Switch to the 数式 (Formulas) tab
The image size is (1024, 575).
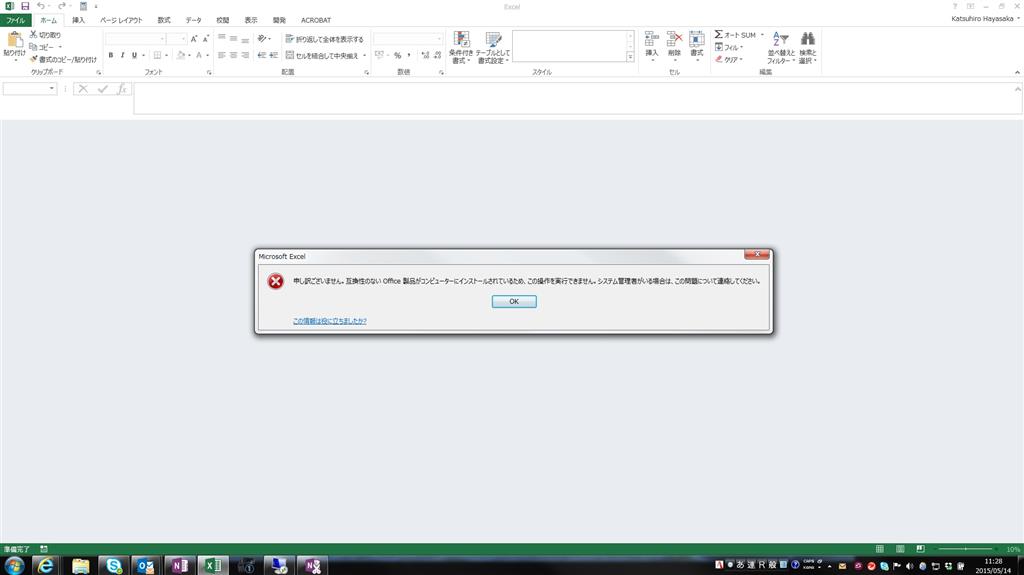(164, 20)
